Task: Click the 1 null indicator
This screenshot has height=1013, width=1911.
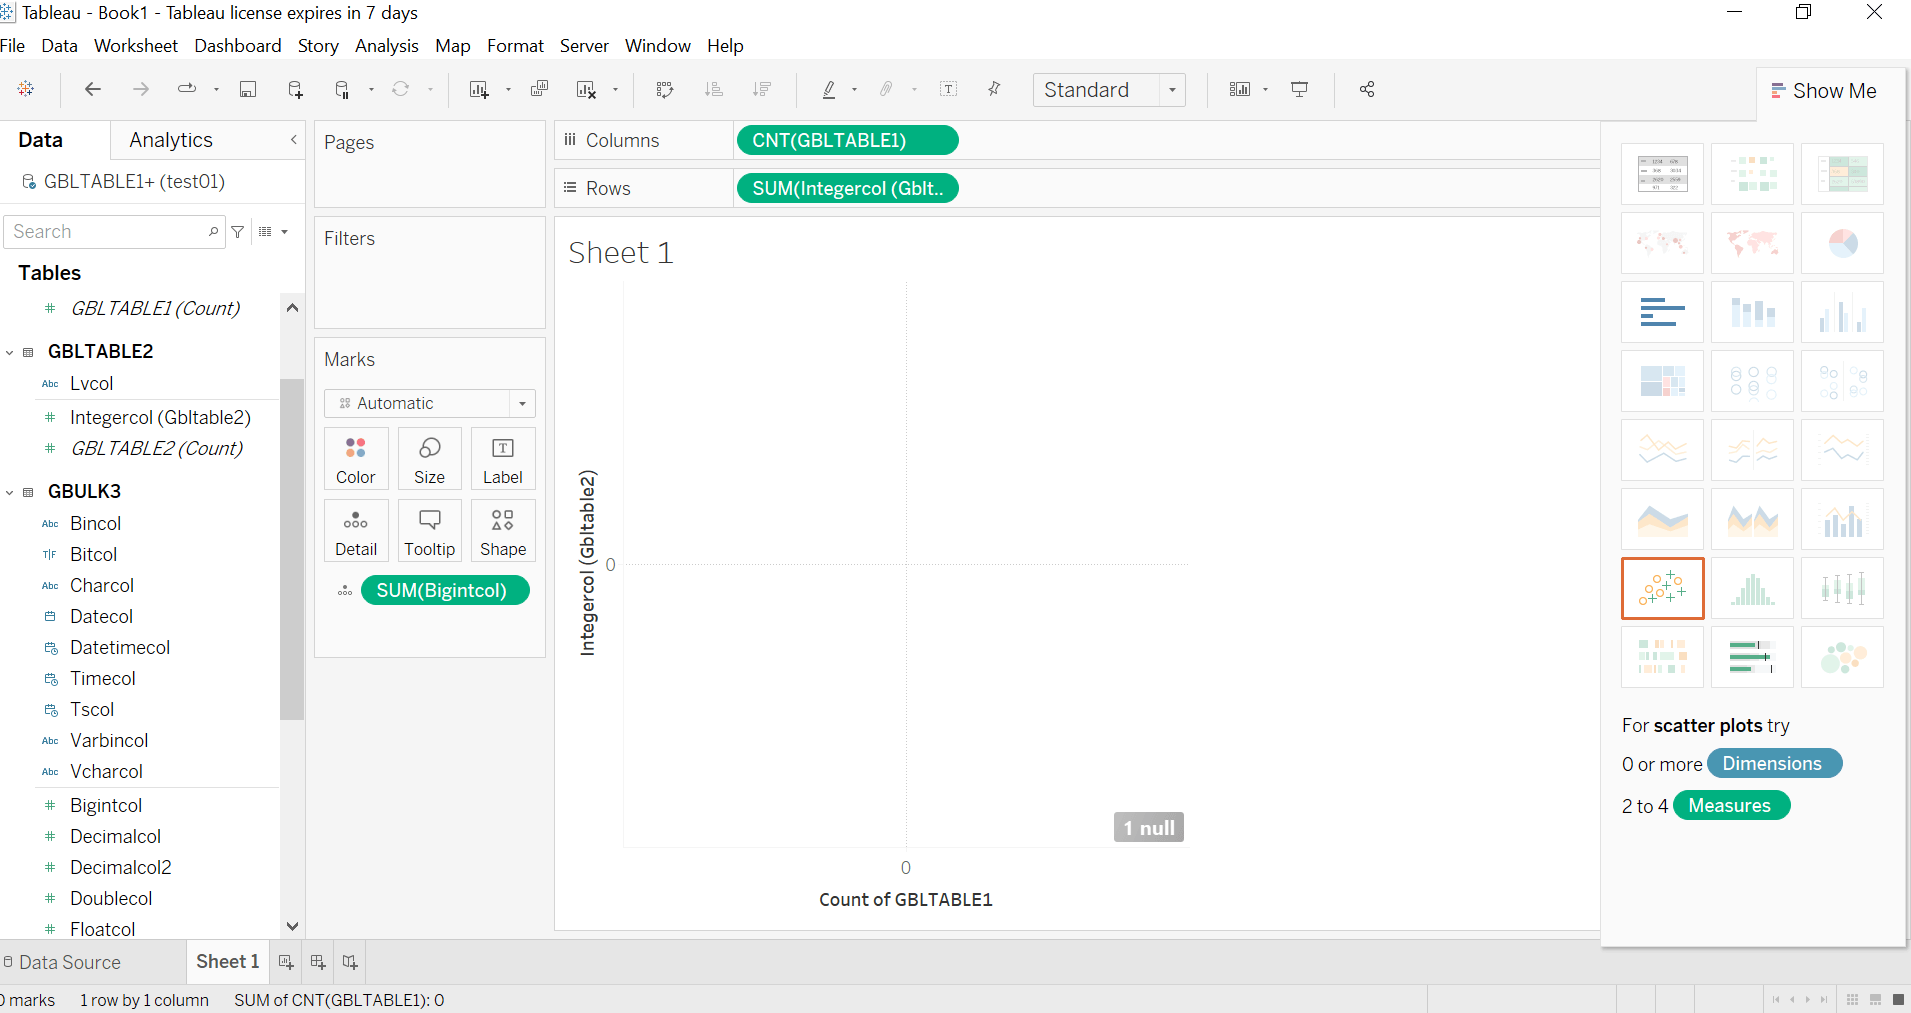Action: [1148, 828]
